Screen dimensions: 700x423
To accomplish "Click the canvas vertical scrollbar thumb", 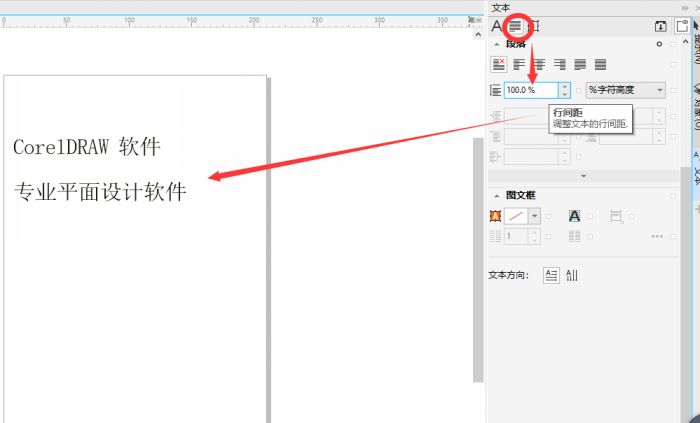I will point(478,260).
